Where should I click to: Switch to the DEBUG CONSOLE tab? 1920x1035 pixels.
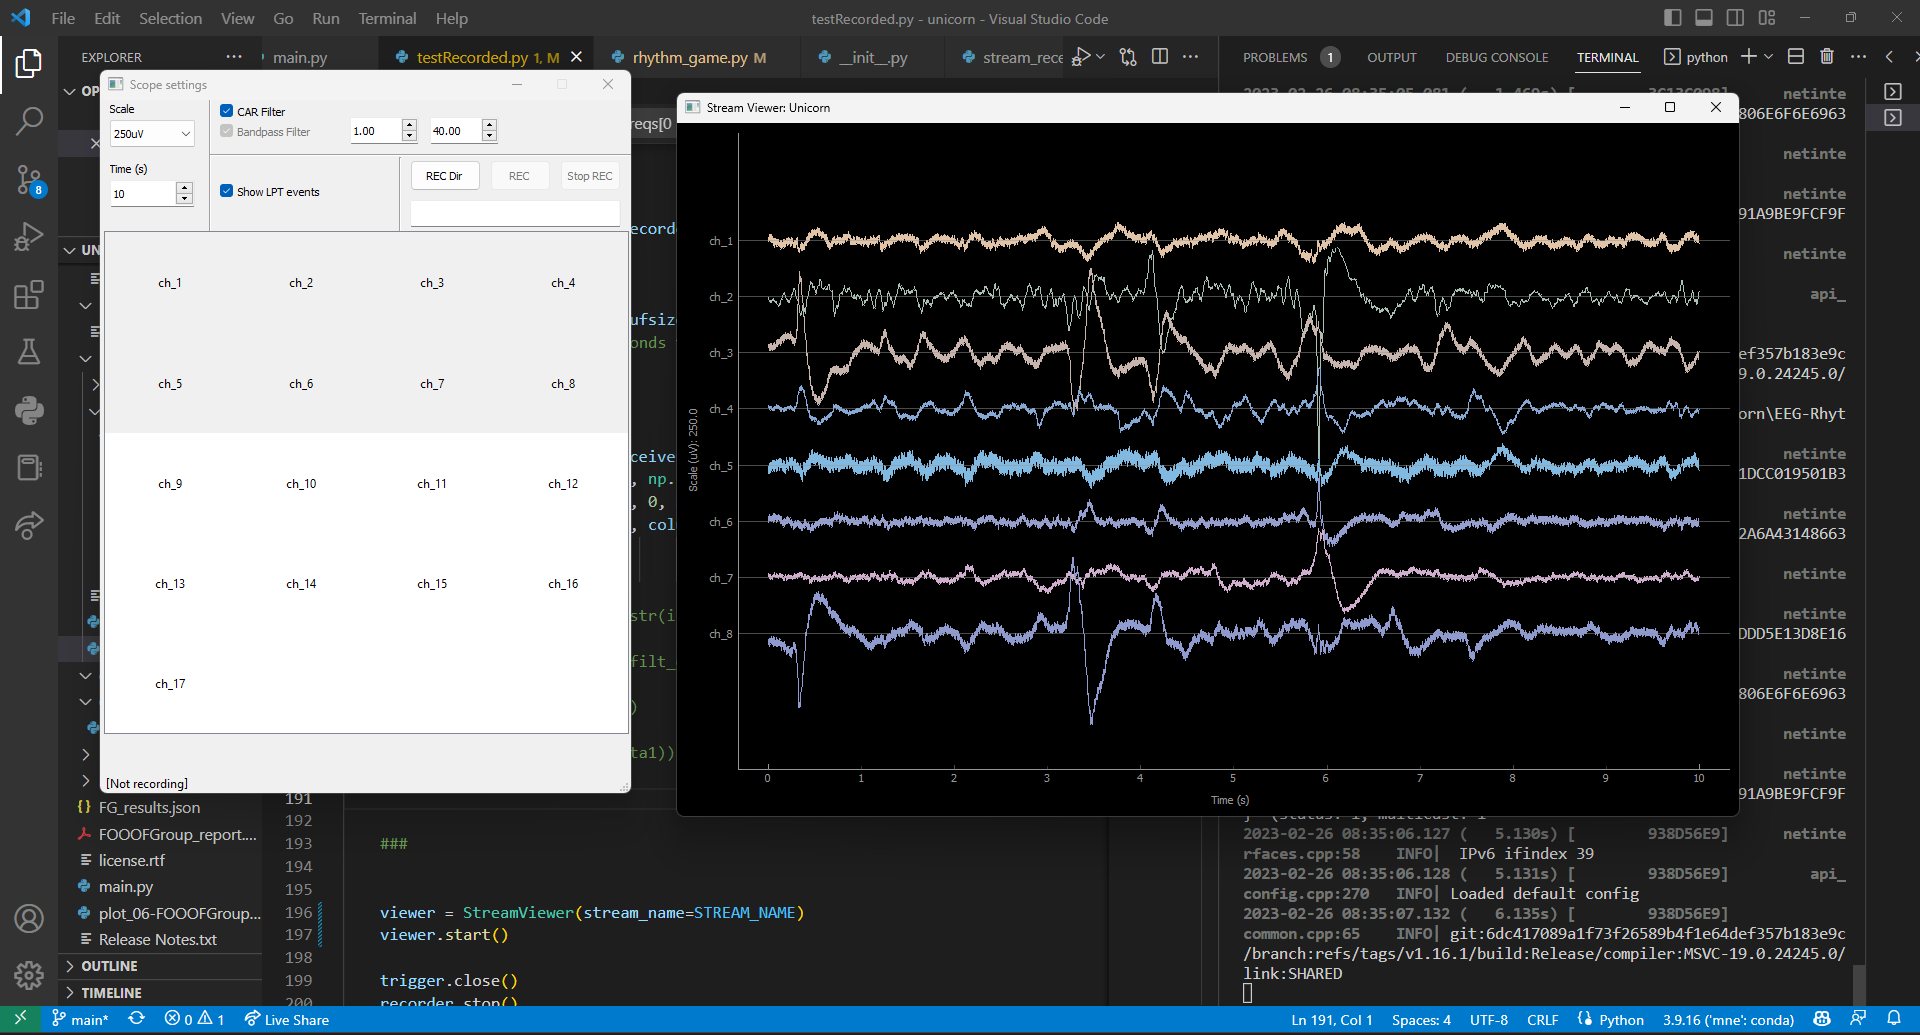(1496, 57)
